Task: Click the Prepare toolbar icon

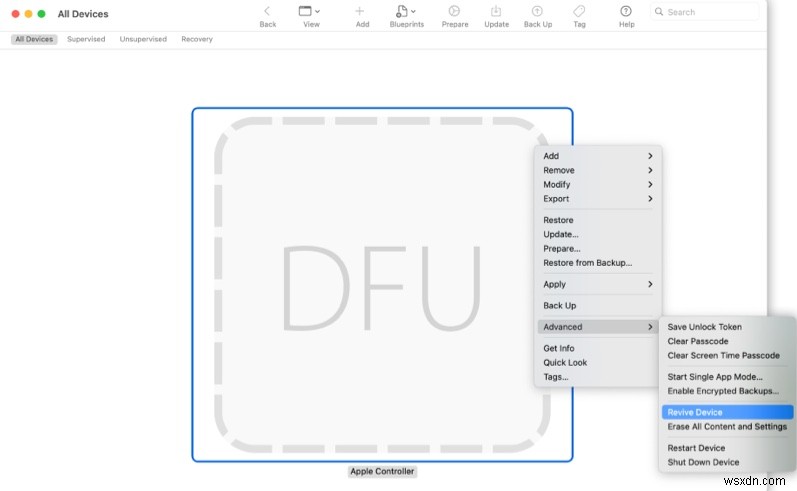Action: coord(454,11)
